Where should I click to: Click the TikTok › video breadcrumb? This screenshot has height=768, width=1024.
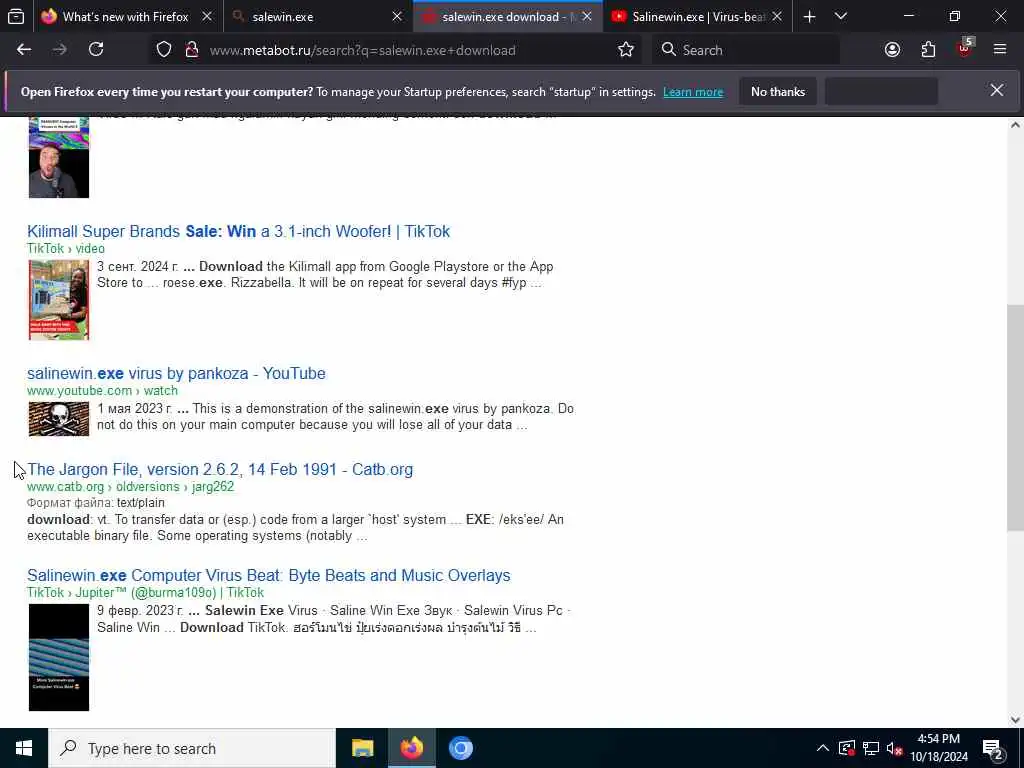tap(66, 249)
